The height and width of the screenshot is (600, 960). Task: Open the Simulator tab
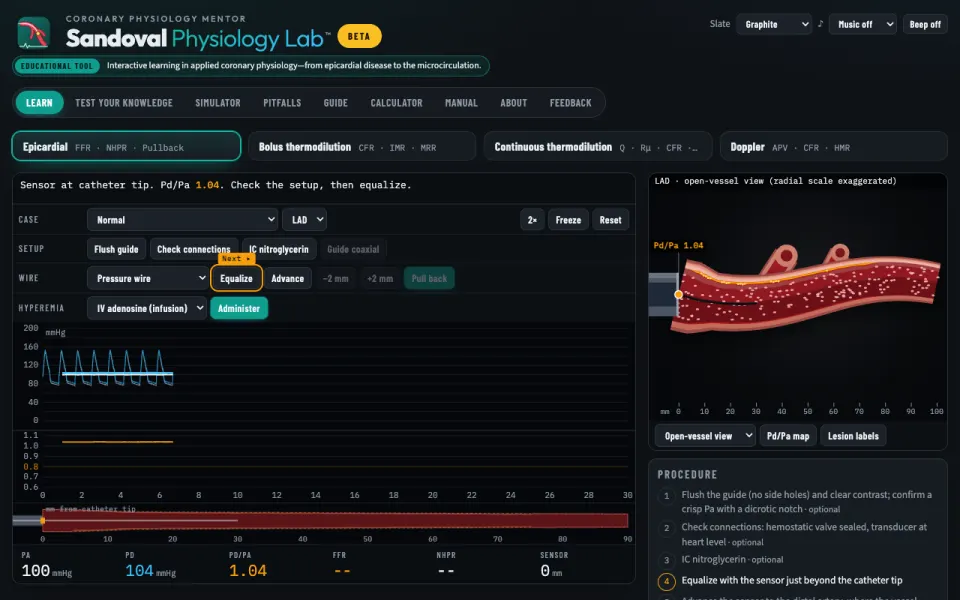[218, 103]
